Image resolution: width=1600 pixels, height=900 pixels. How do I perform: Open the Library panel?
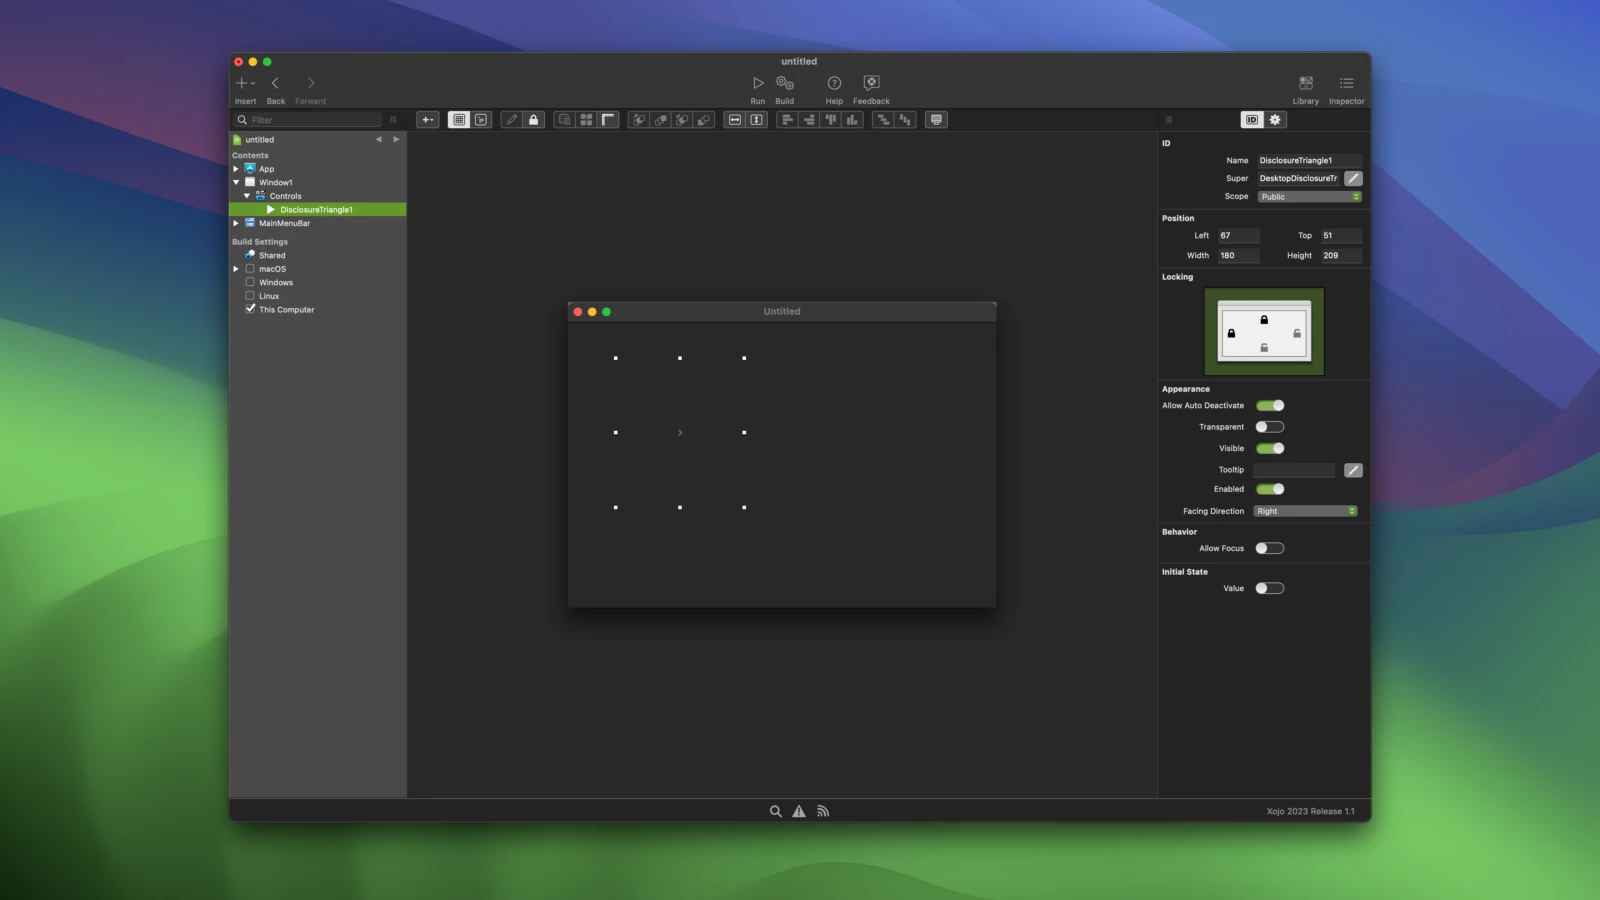(1305, 84)
